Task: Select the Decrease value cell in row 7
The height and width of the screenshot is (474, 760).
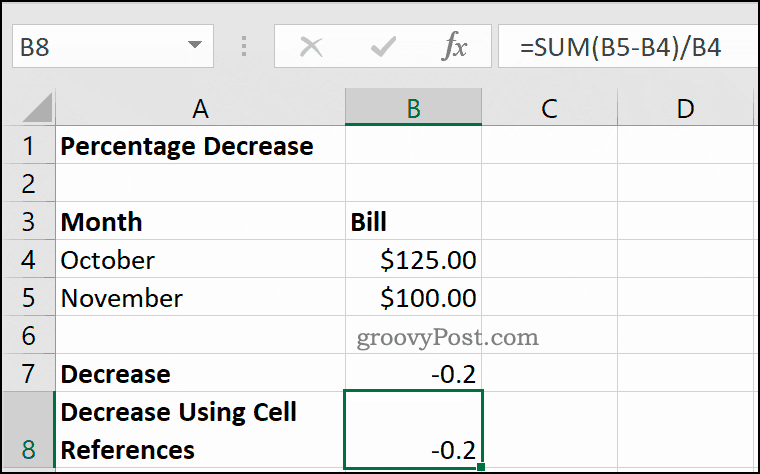Action: tap(413, 373)
